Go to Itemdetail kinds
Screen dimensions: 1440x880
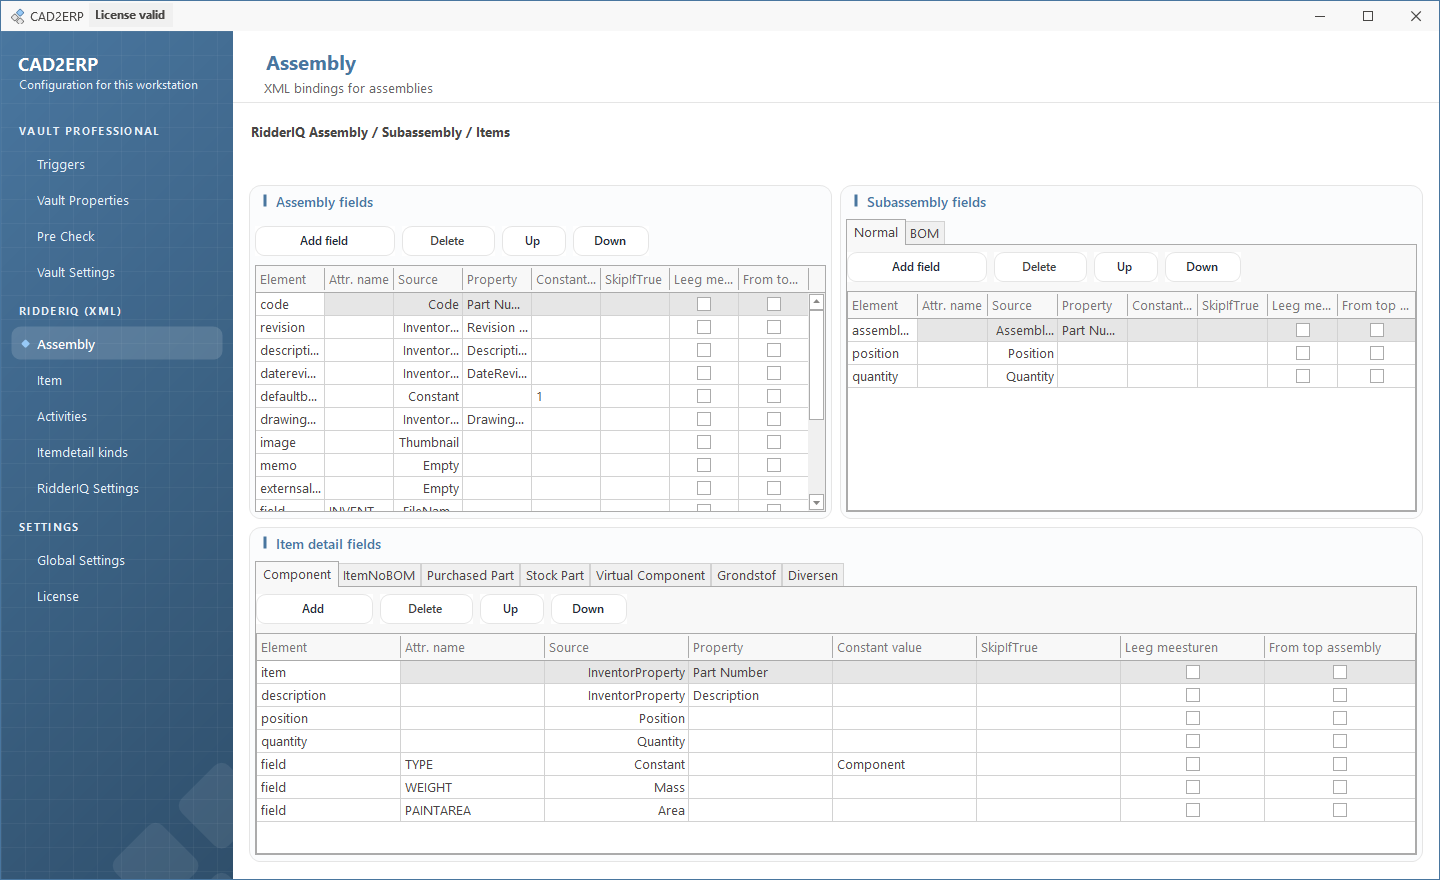(83, 453)
